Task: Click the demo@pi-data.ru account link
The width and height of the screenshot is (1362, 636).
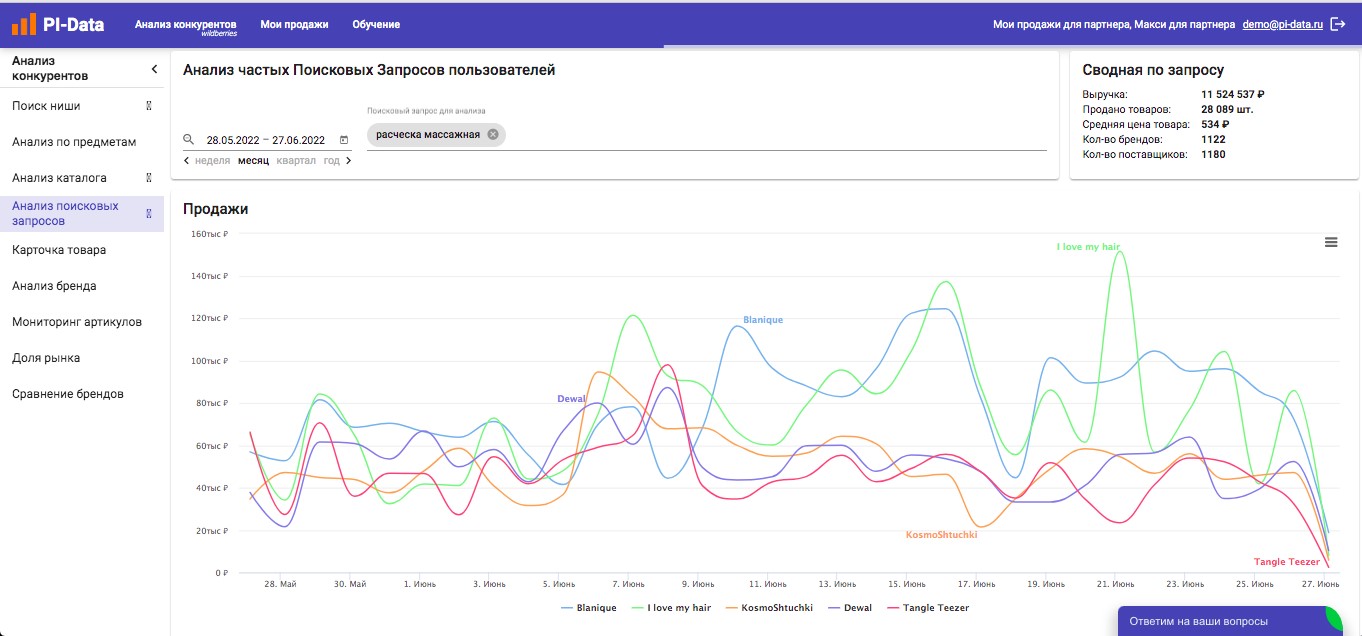Action: point(1283,24)
